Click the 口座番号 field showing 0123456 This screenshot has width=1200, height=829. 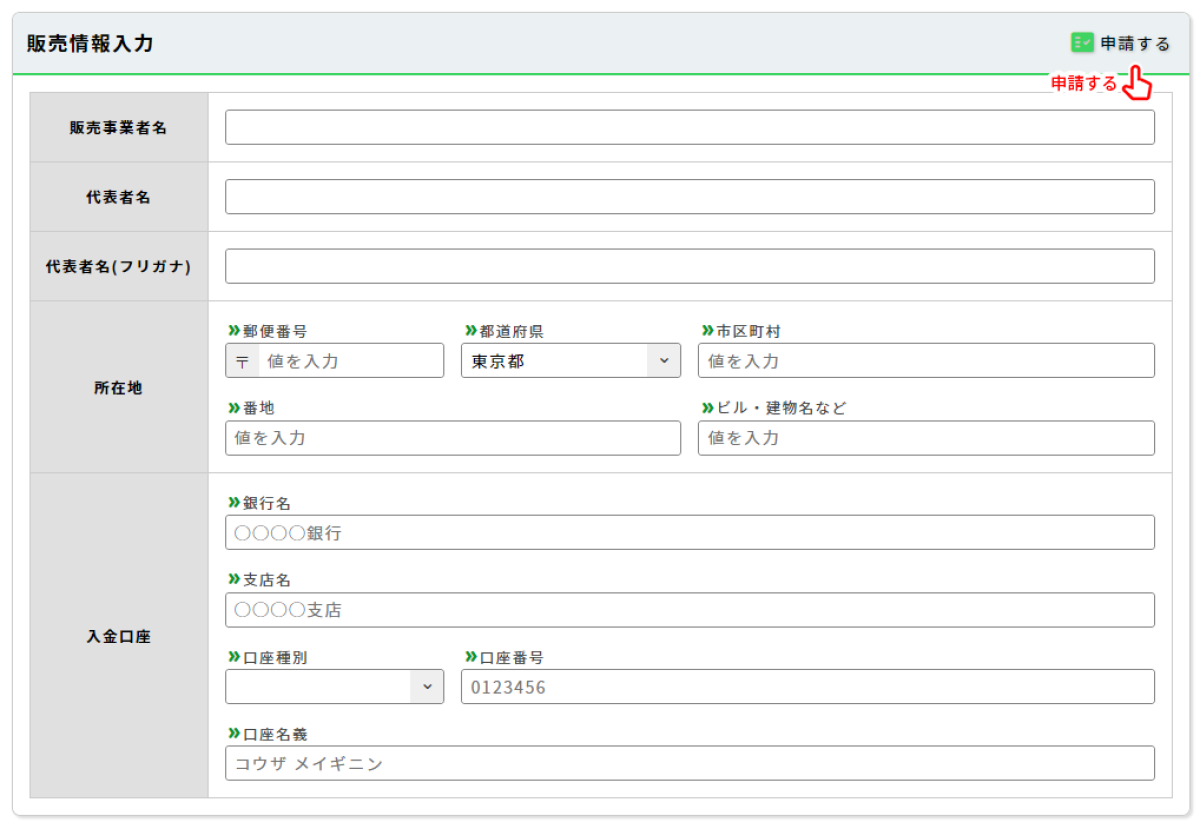click(807, 687)
